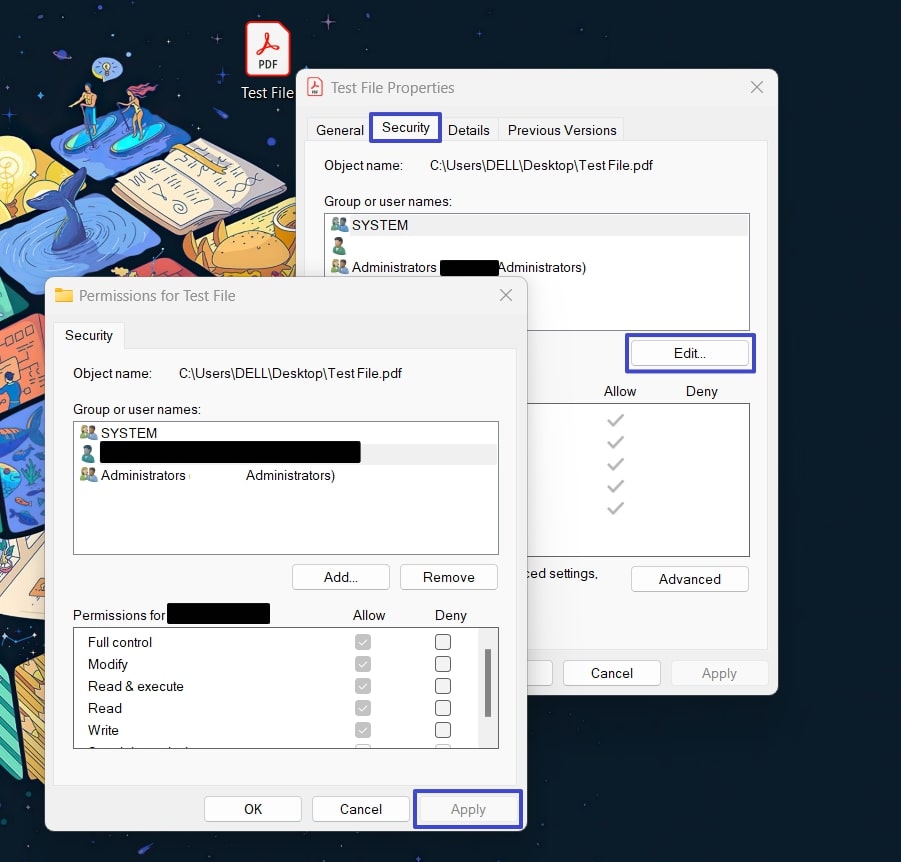Check Deny for Modify permission
Image resolution: width=901 pixels, height=862 pixels.
(442, 663)
